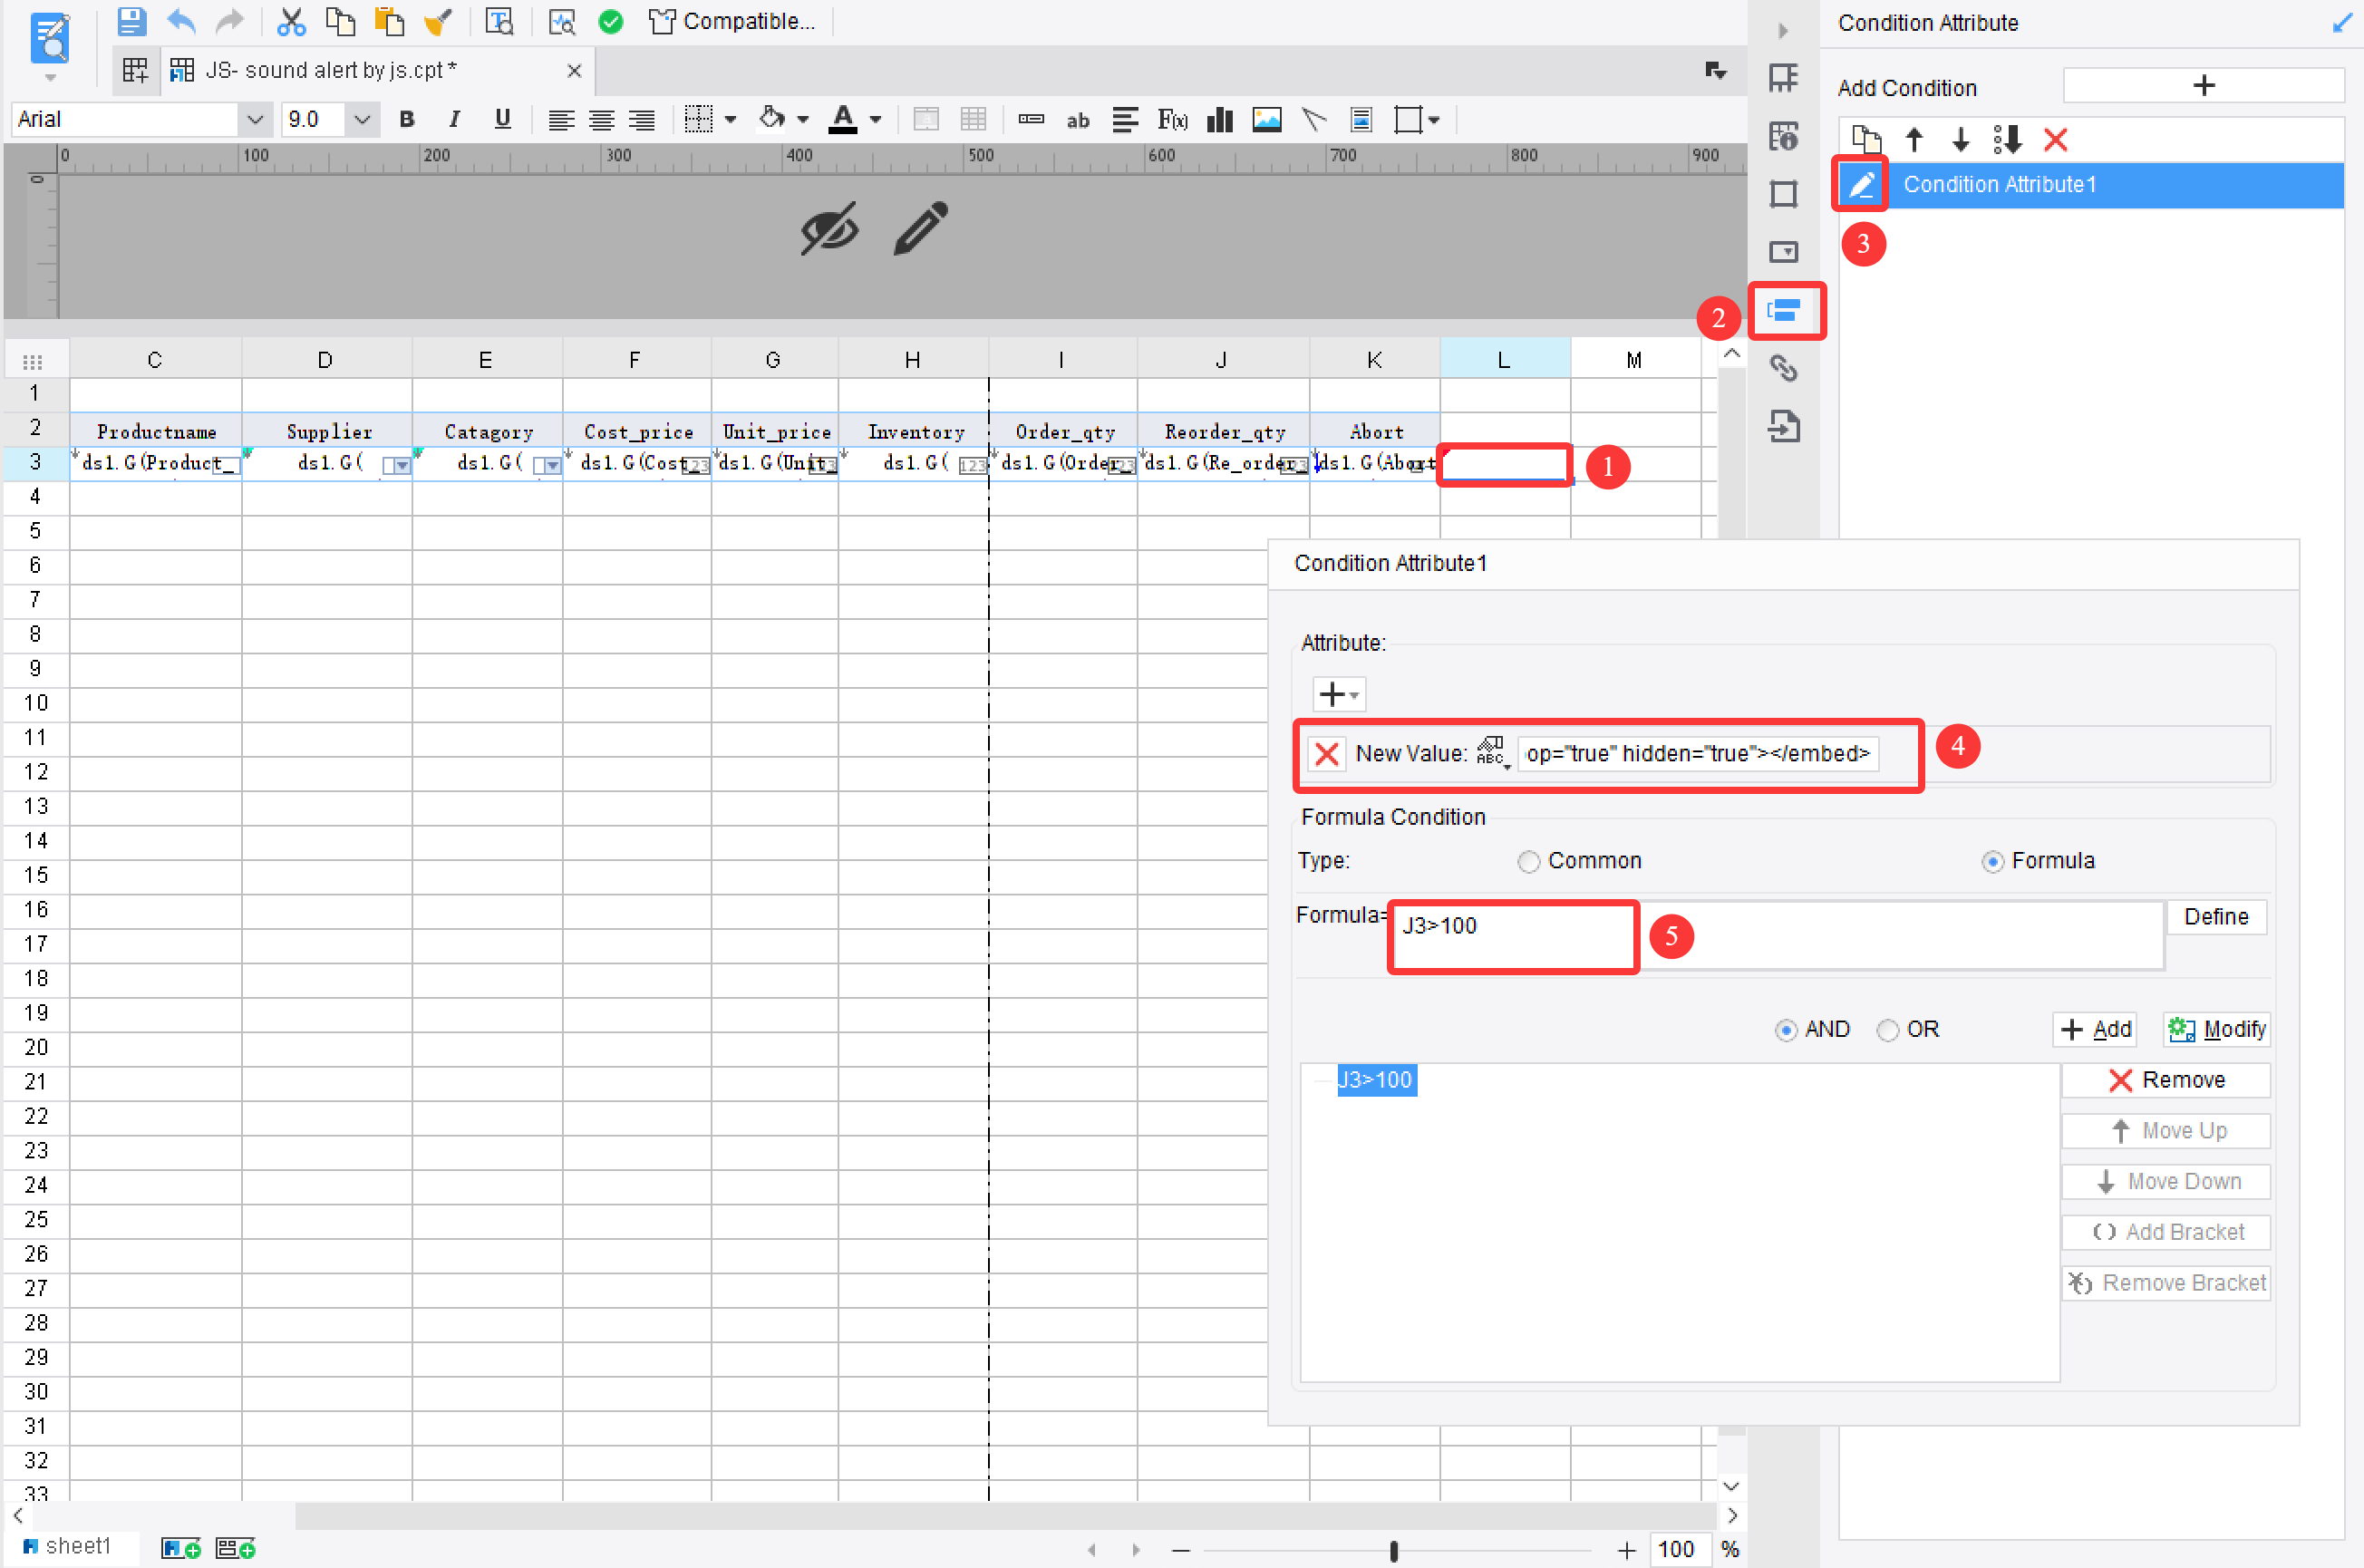Click zoom out minus button
Viewport: 2364px width, 1568px height.
click(x=1181, y=1550)
